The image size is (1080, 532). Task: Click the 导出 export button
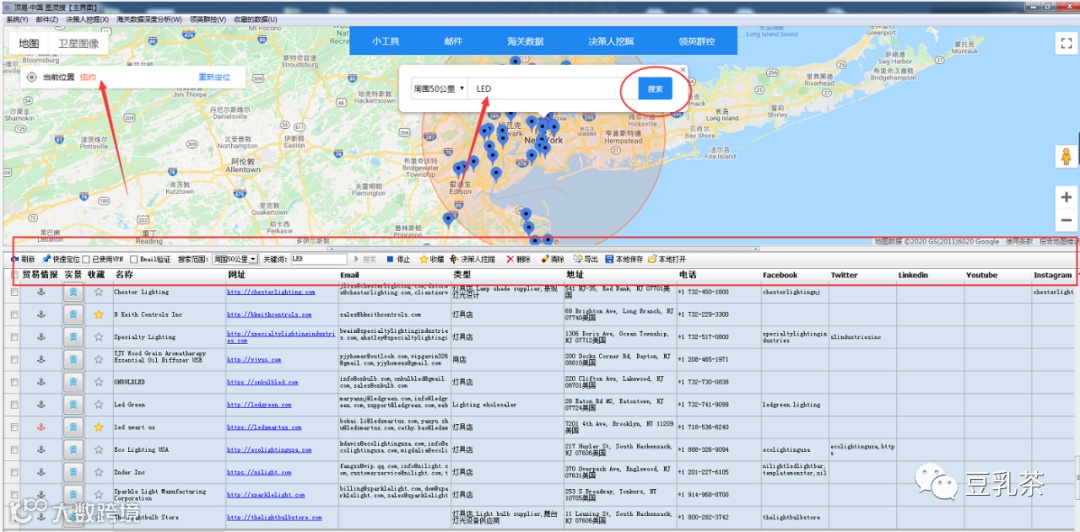[x=586, y=259]
